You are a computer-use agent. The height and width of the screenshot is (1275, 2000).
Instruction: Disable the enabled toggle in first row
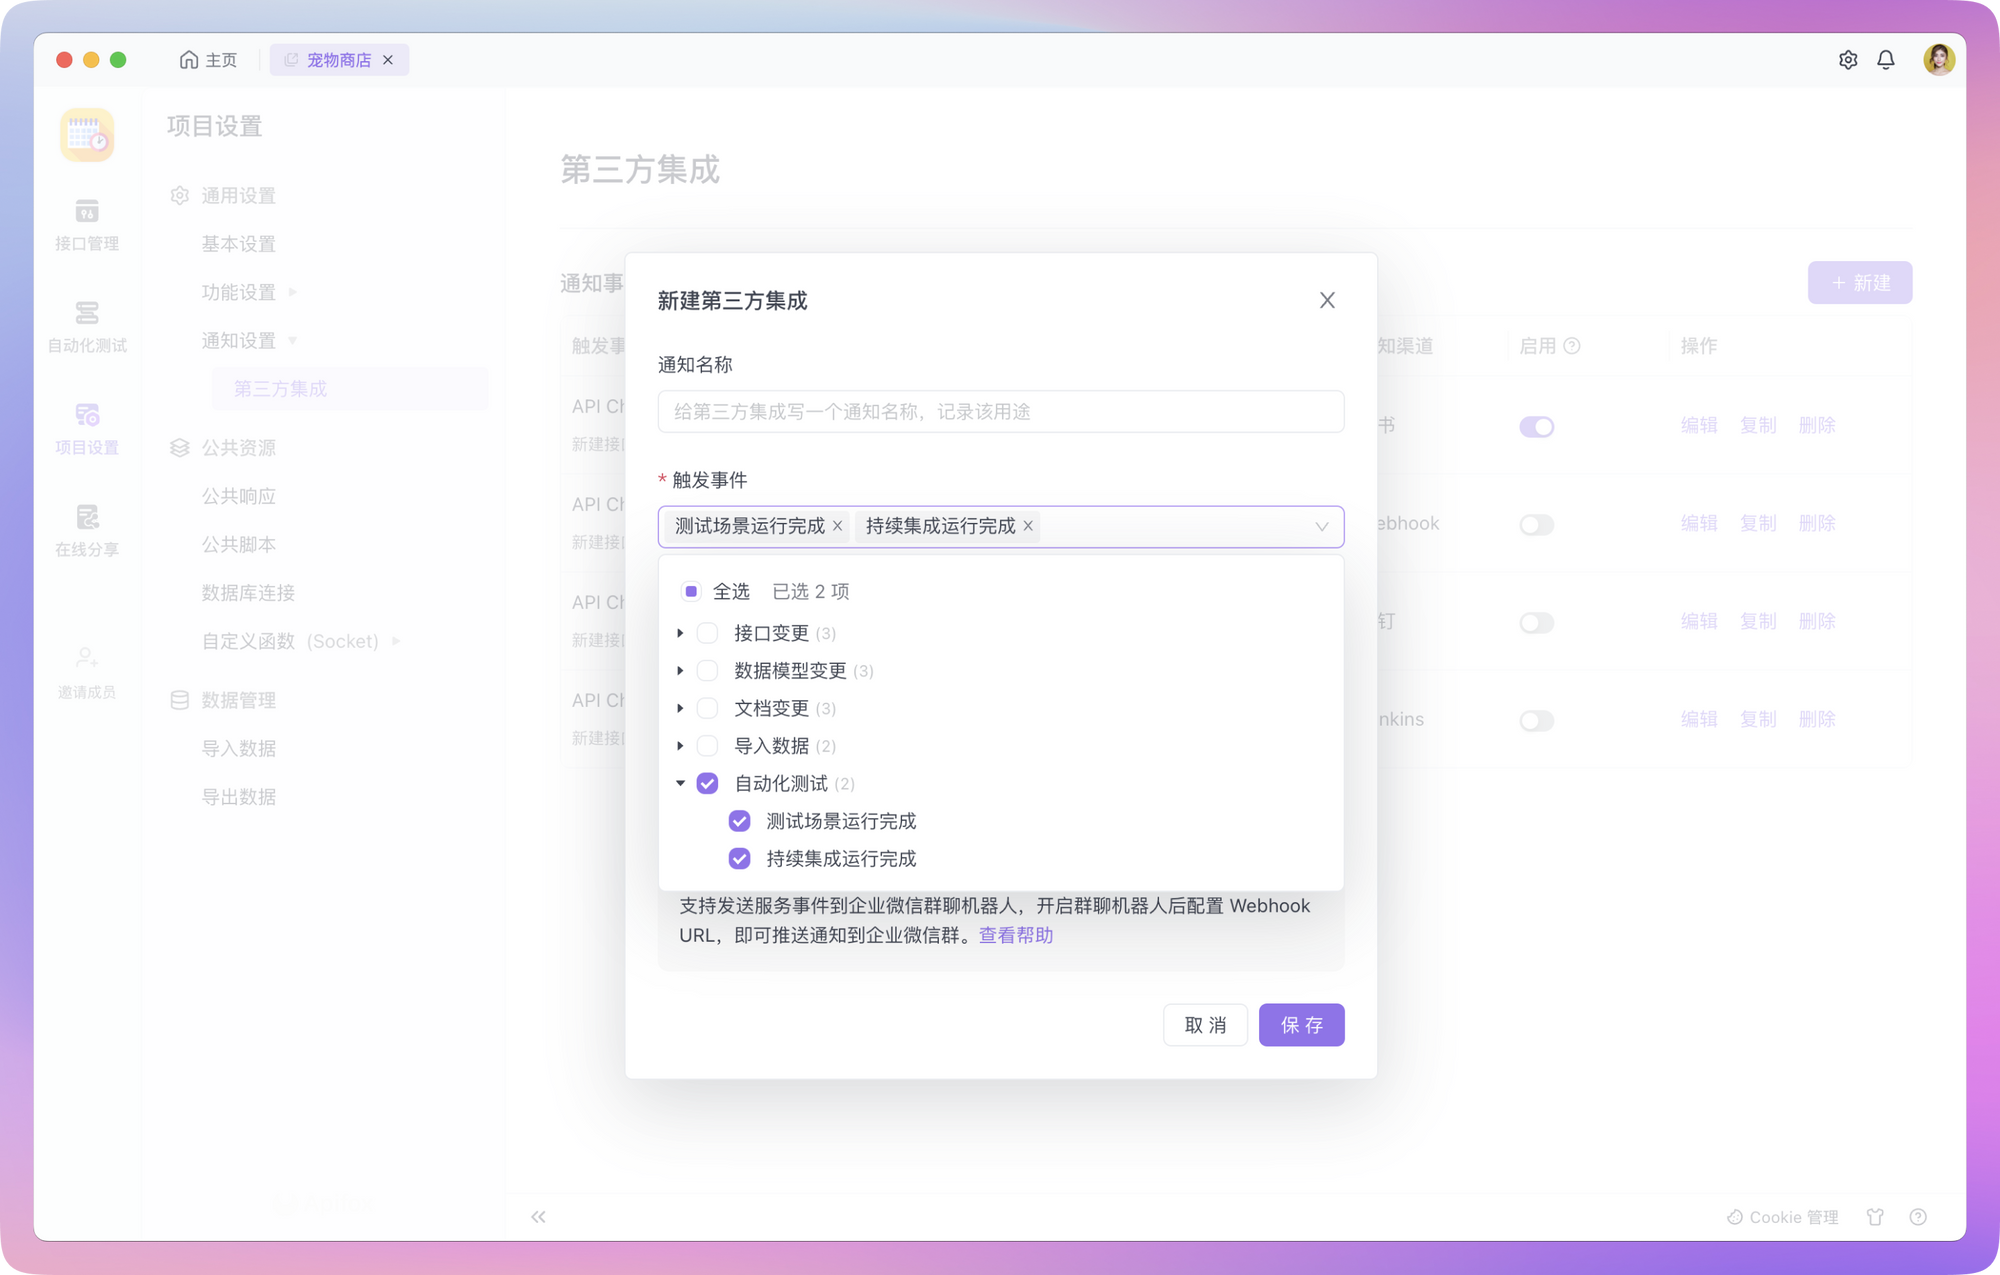coord(1536,427)
